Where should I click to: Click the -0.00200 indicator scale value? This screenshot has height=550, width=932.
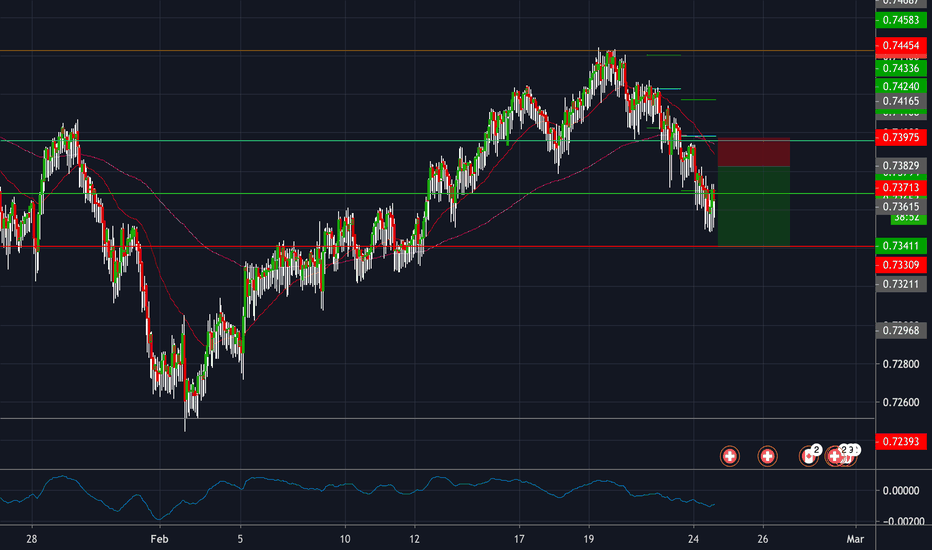902,521
